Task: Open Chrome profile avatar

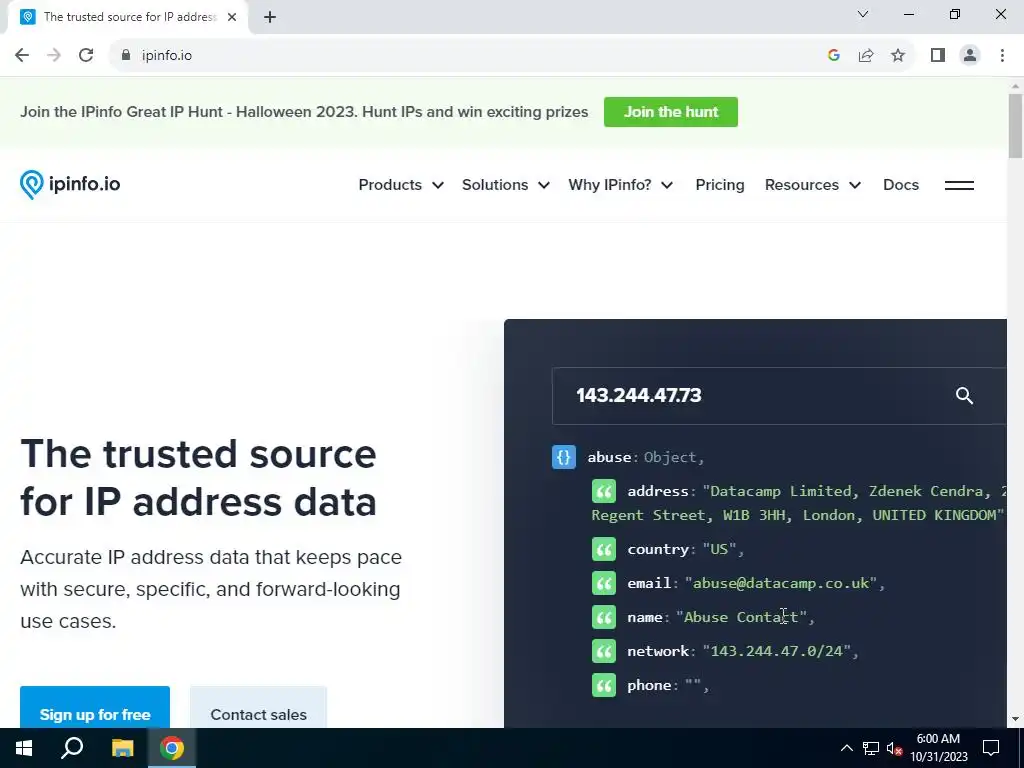Action: (970, 56)
